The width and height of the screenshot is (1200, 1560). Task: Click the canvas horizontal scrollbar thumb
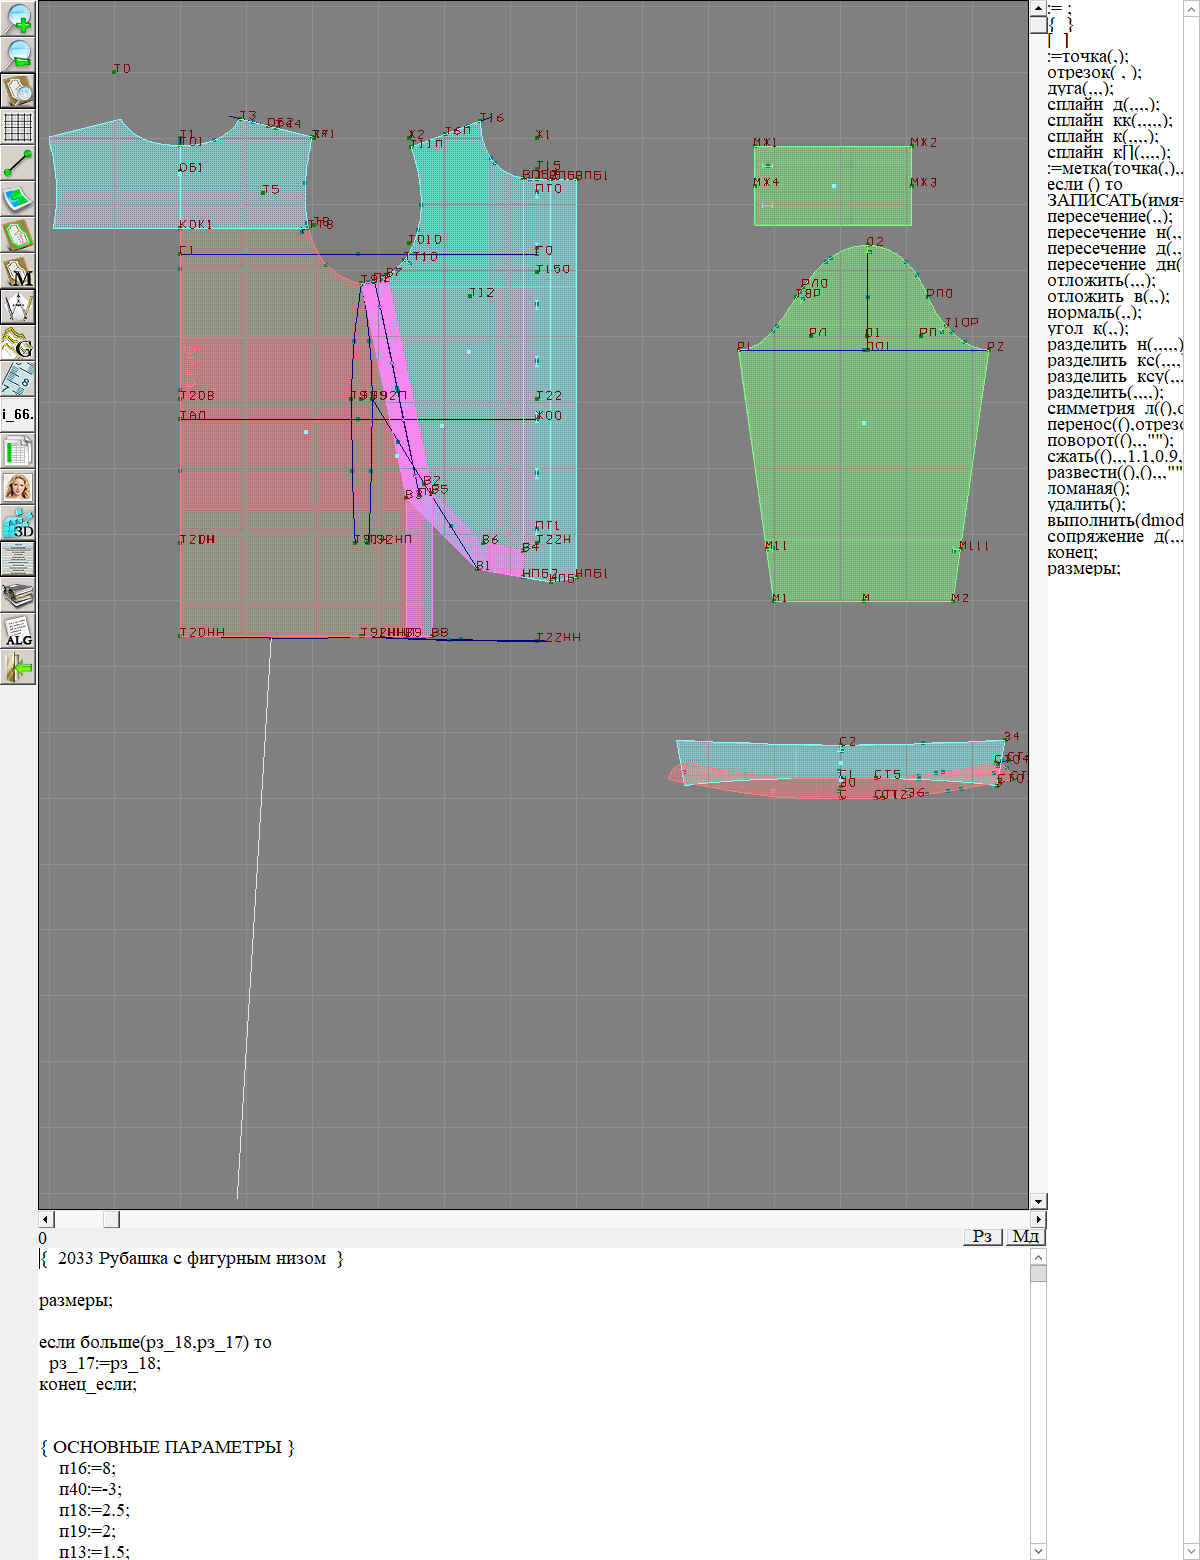pos(111,1219)
